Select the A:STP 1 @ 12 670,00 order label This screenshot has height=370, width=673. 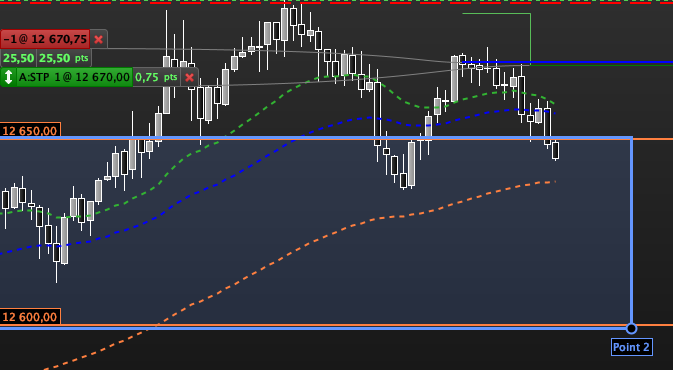click(x=74, y=77)
